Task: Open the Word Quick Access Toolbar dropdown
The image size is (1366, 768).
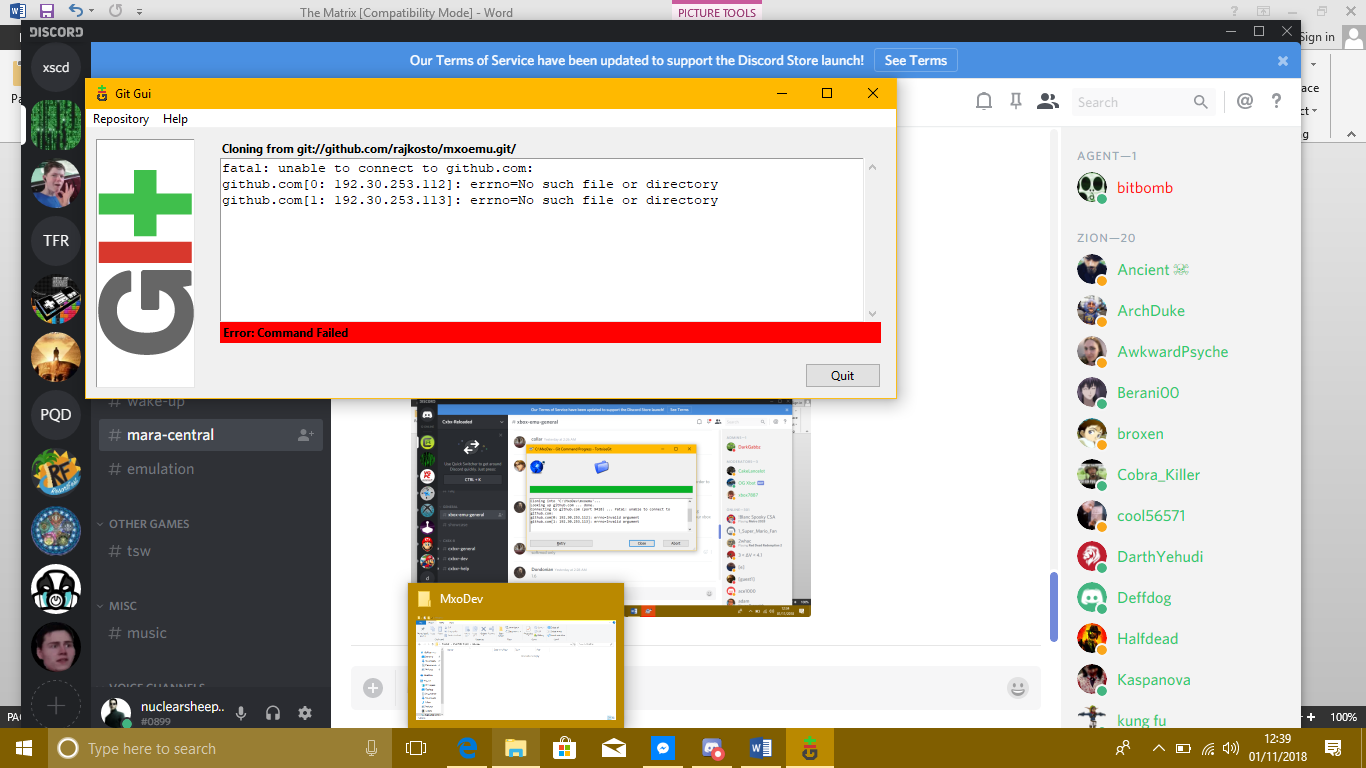Action: pyautogui.click(x=138, y=12)
